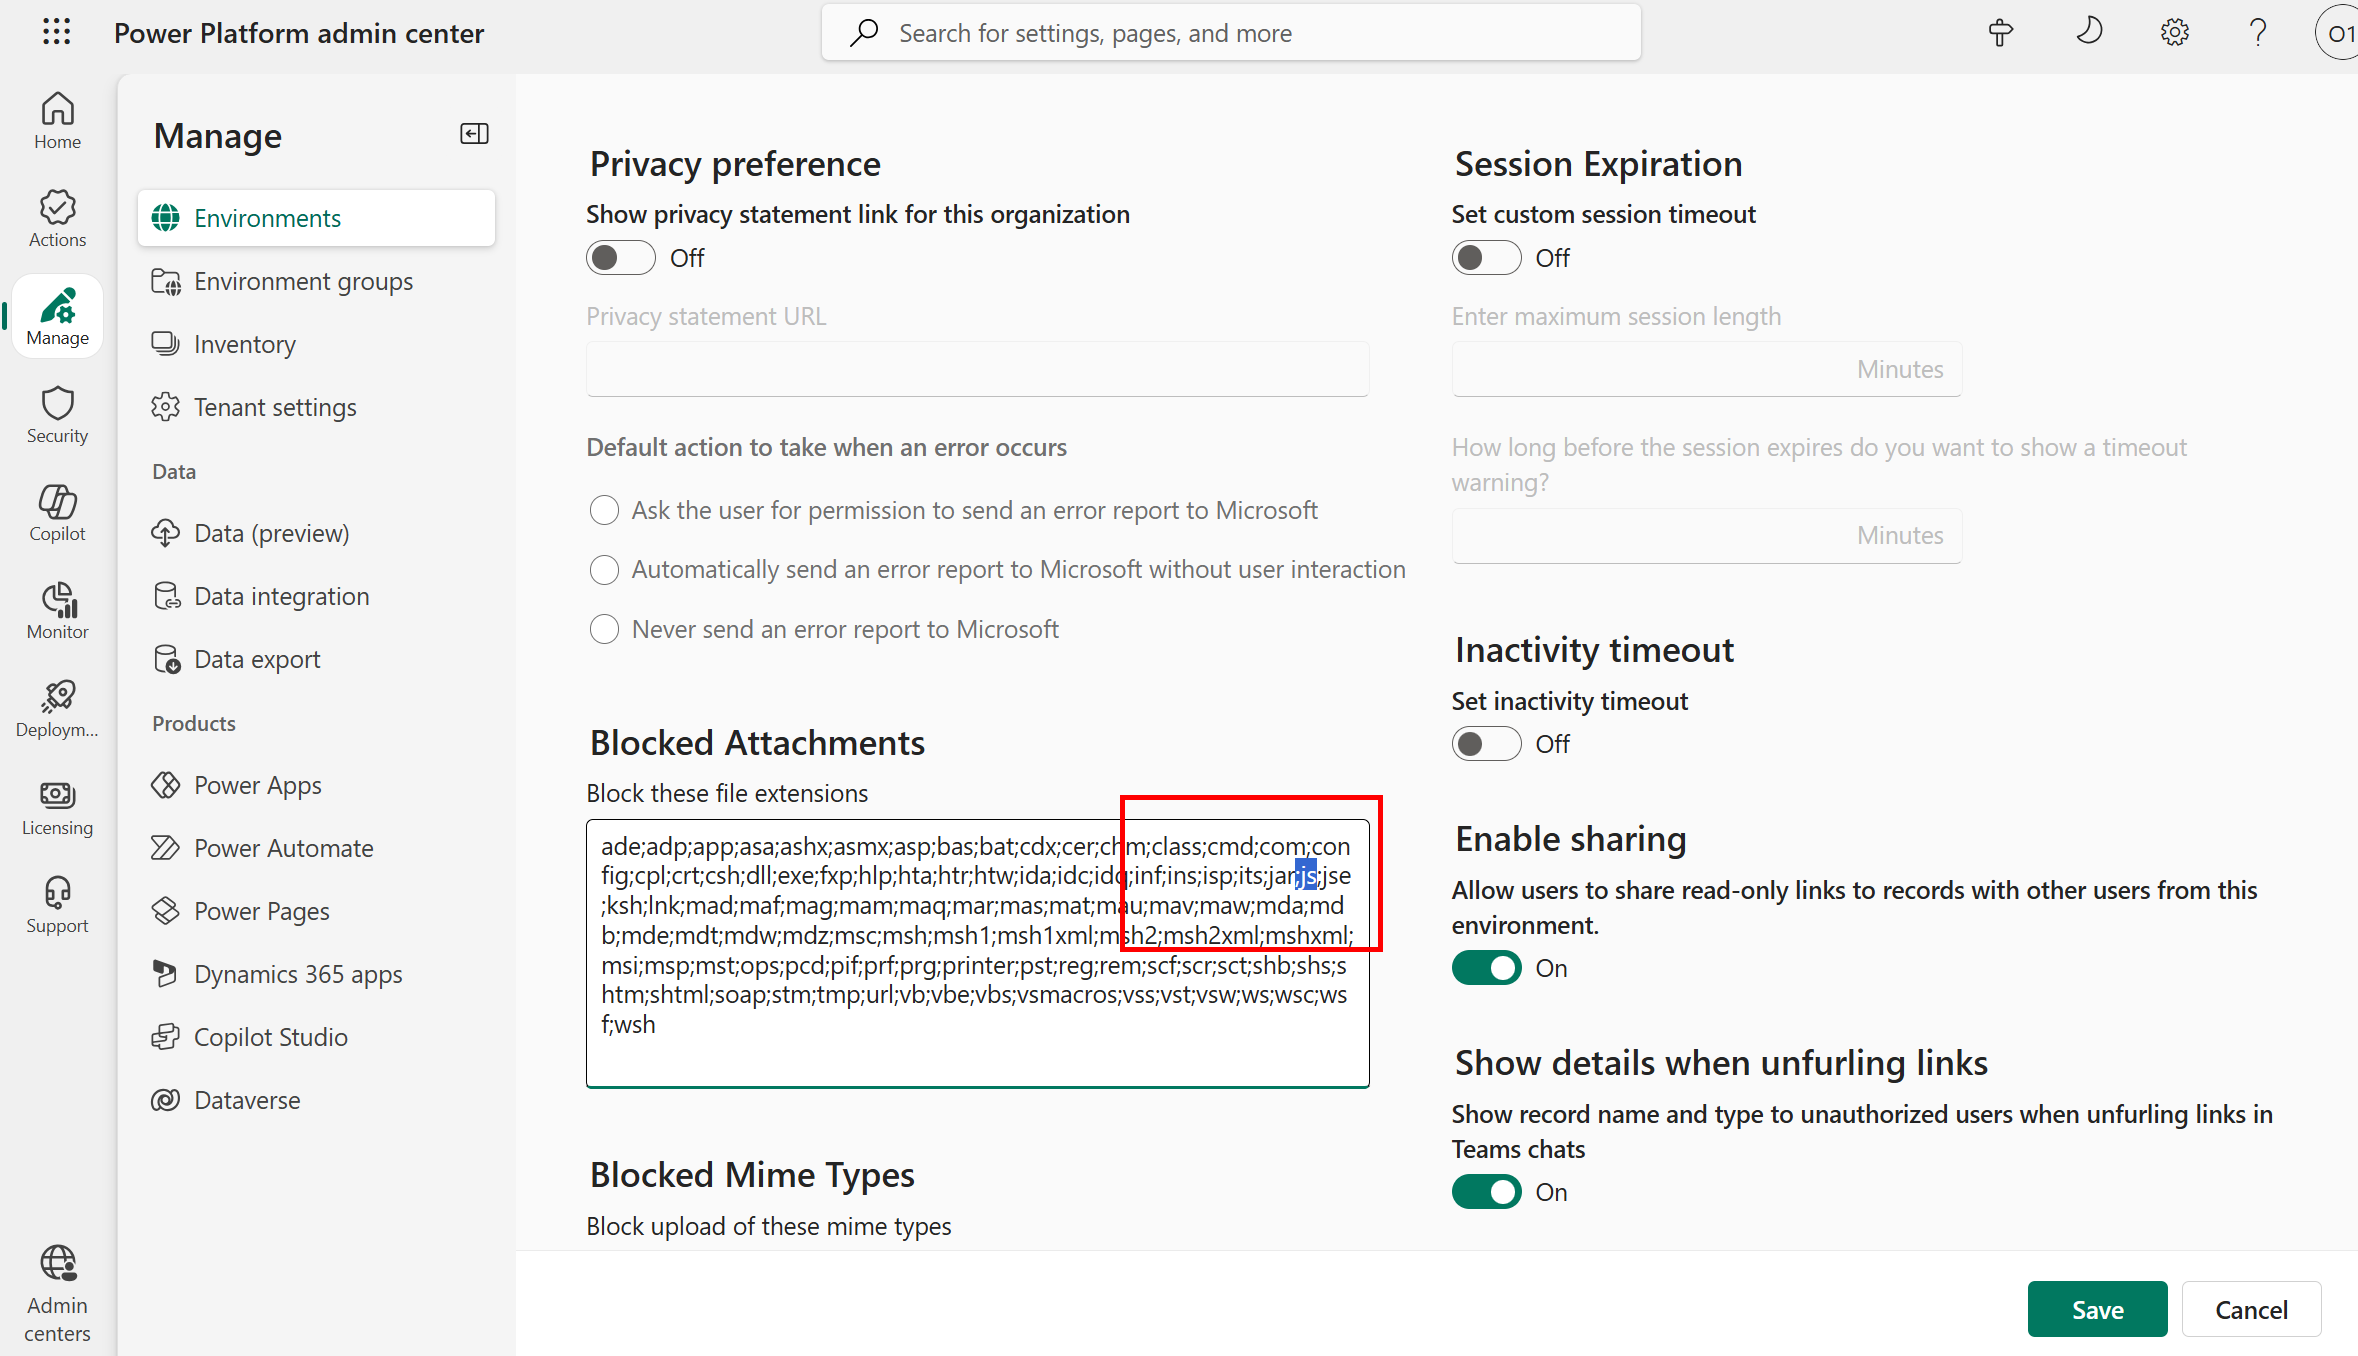
Task: Open Tenant settings in the Manage menu
Action: (x=275, y=406)
